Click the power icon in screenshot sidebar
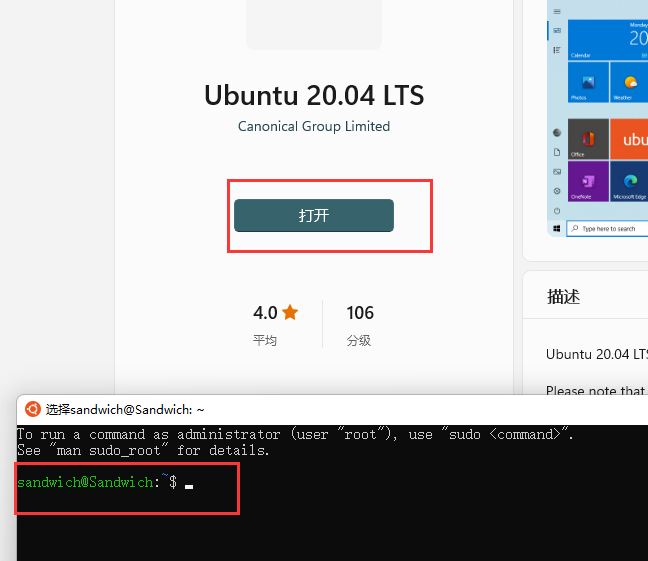Screen dimensions: 648x561 click(x=557, y=211)
